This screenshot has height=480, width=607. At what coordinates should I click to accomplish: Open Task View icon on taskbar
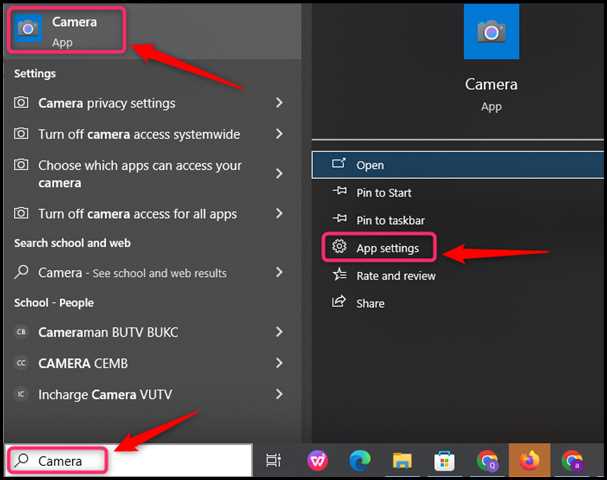pos(273,460)
